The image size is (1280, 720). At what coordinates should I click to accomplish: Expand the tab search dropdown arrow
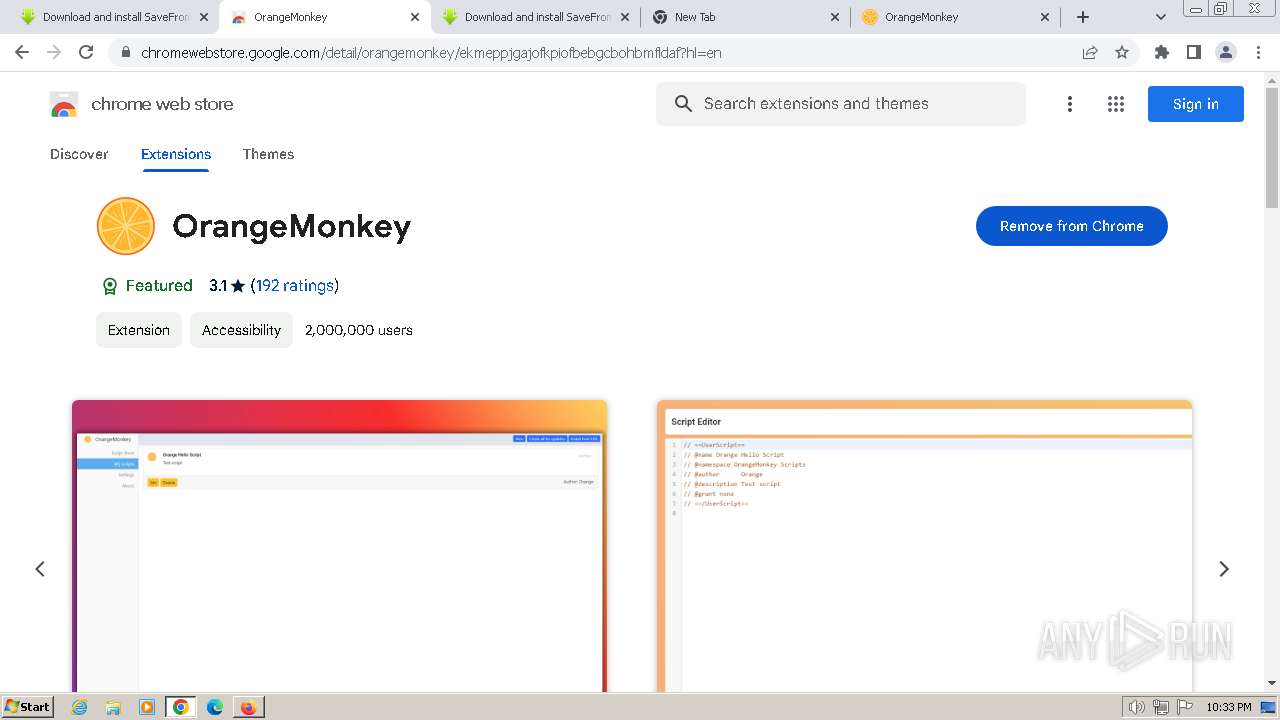click(1160, 17)
